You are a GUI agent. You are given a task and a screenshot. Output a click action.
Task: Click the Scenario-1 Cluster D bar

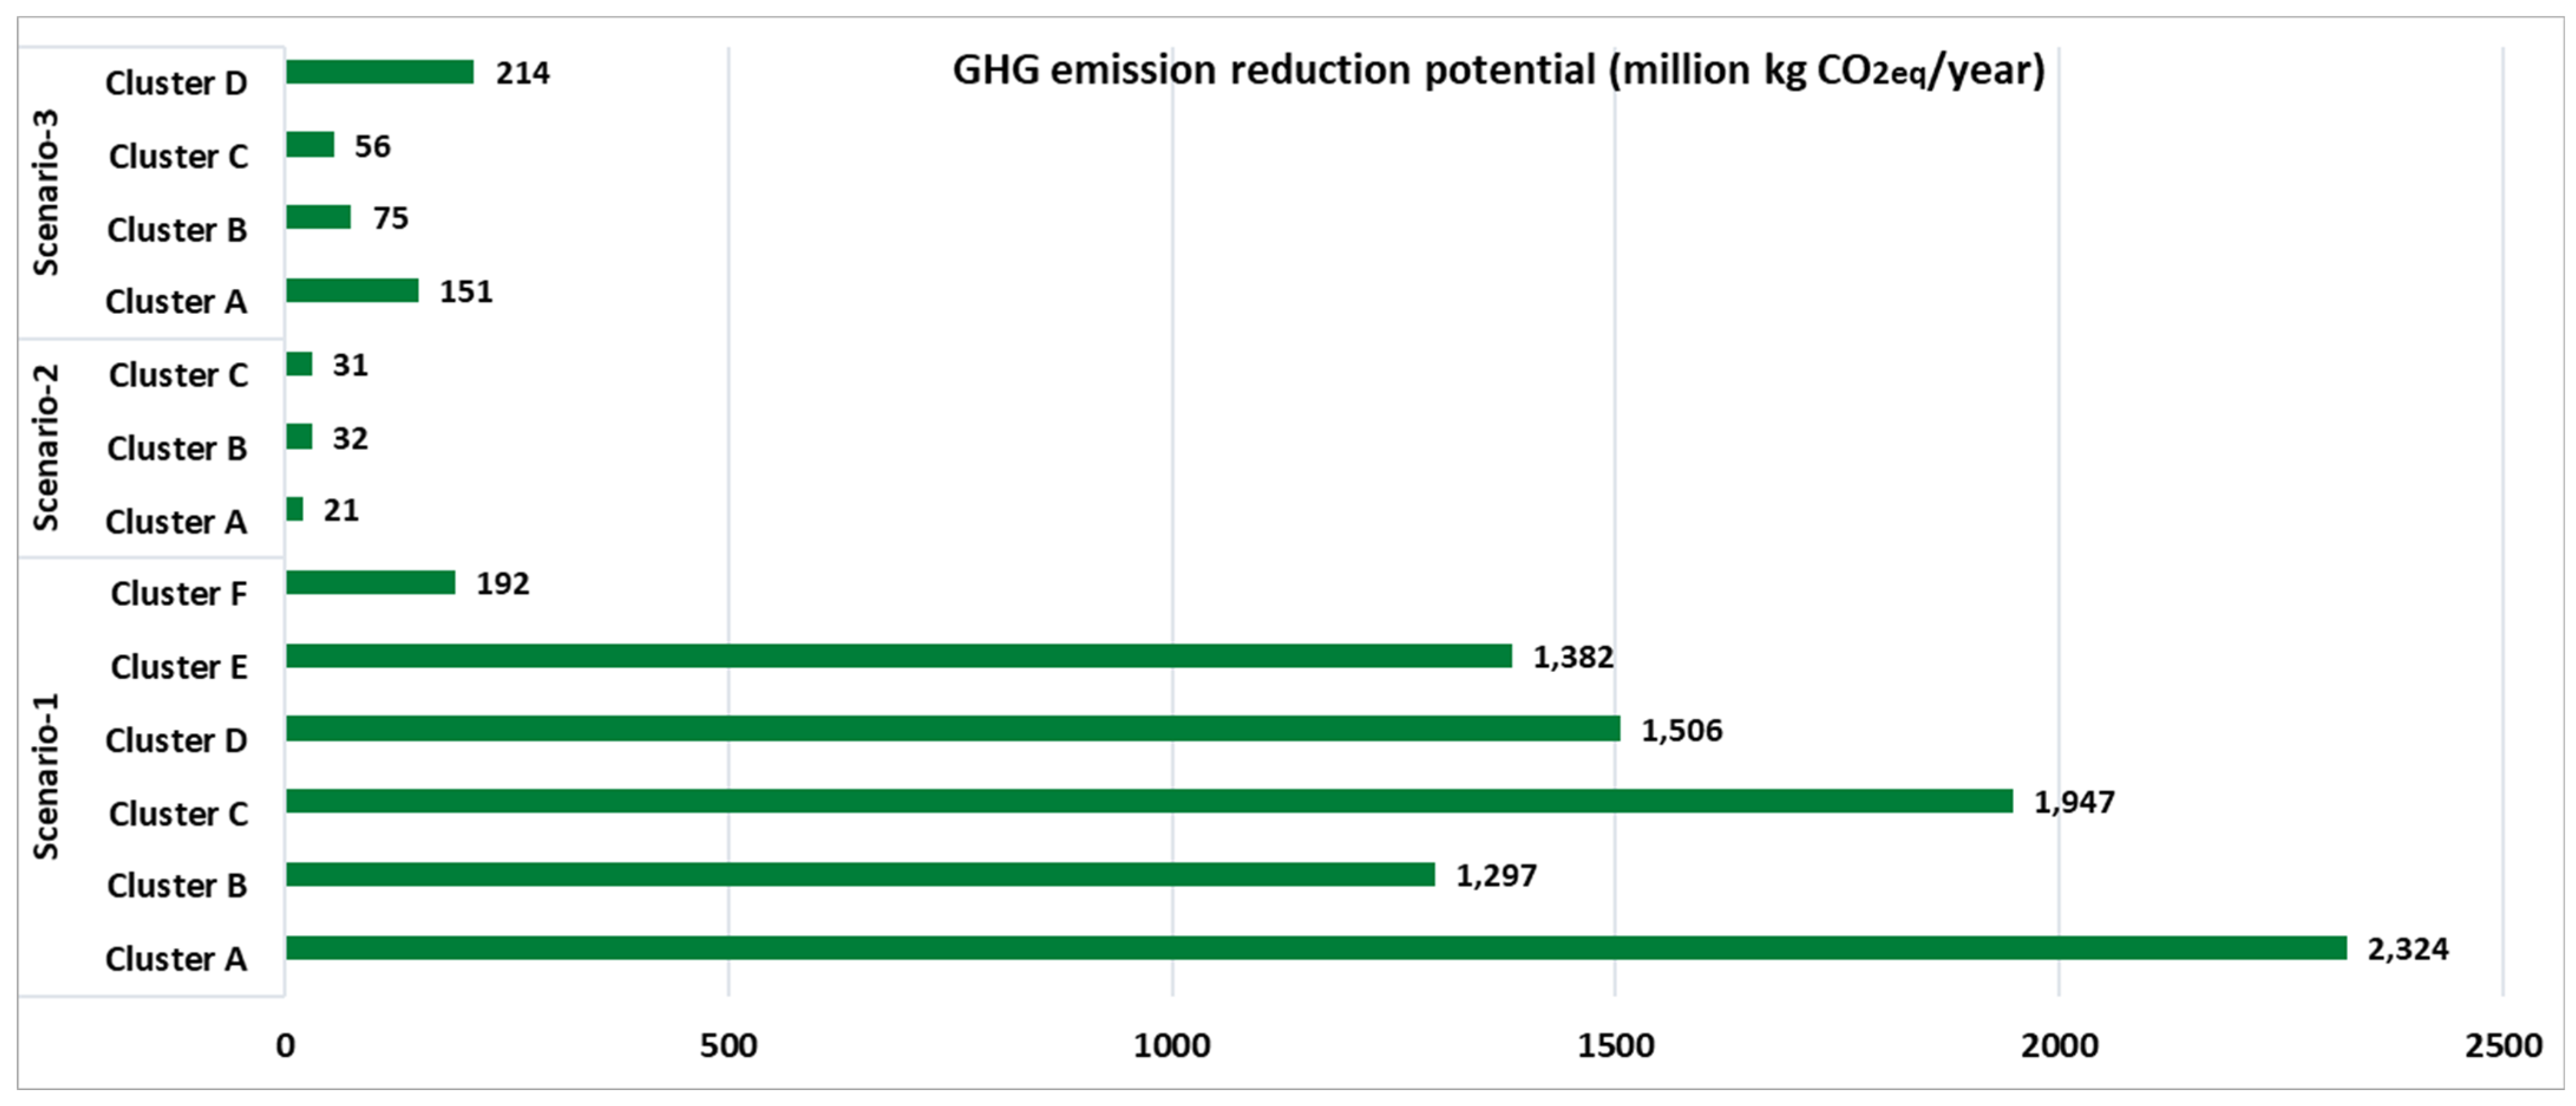[x=953, y=728]
